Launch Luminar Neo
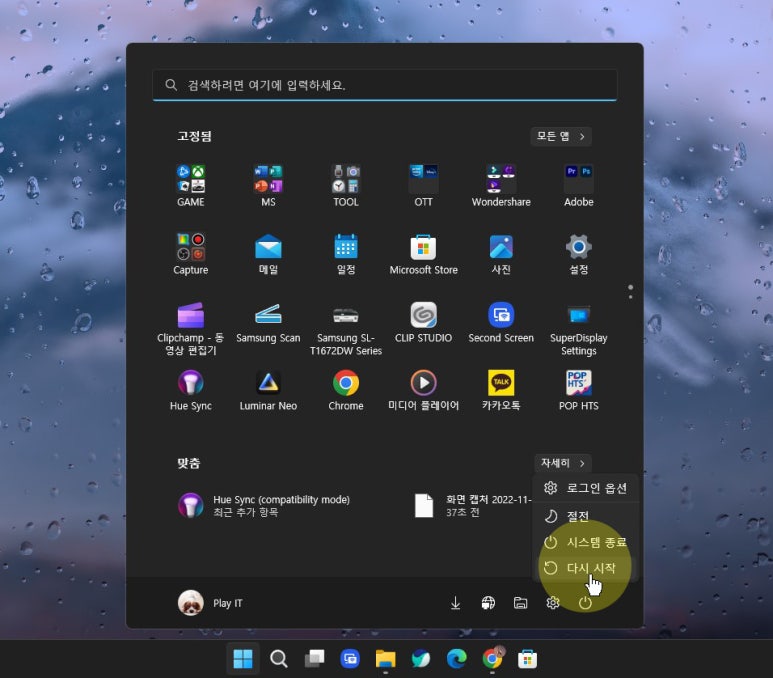 [268, 391]
